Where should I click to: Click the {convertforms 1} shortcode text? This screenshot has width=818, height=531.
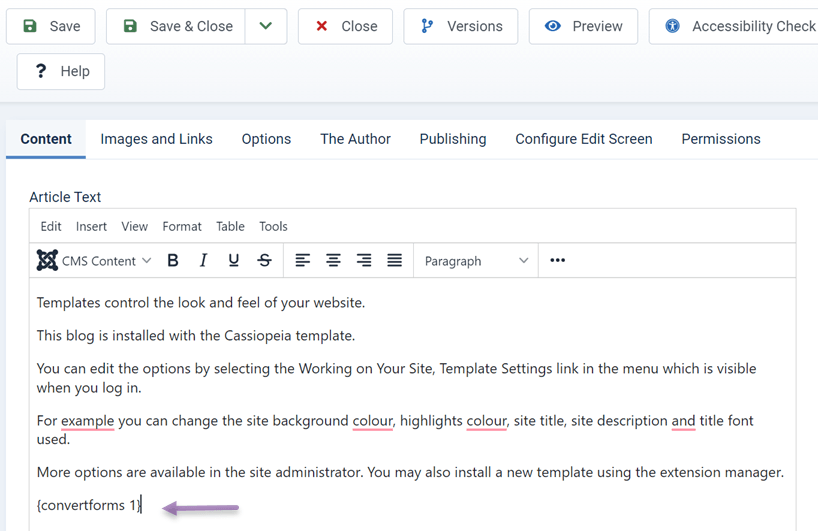coord(89,505)
